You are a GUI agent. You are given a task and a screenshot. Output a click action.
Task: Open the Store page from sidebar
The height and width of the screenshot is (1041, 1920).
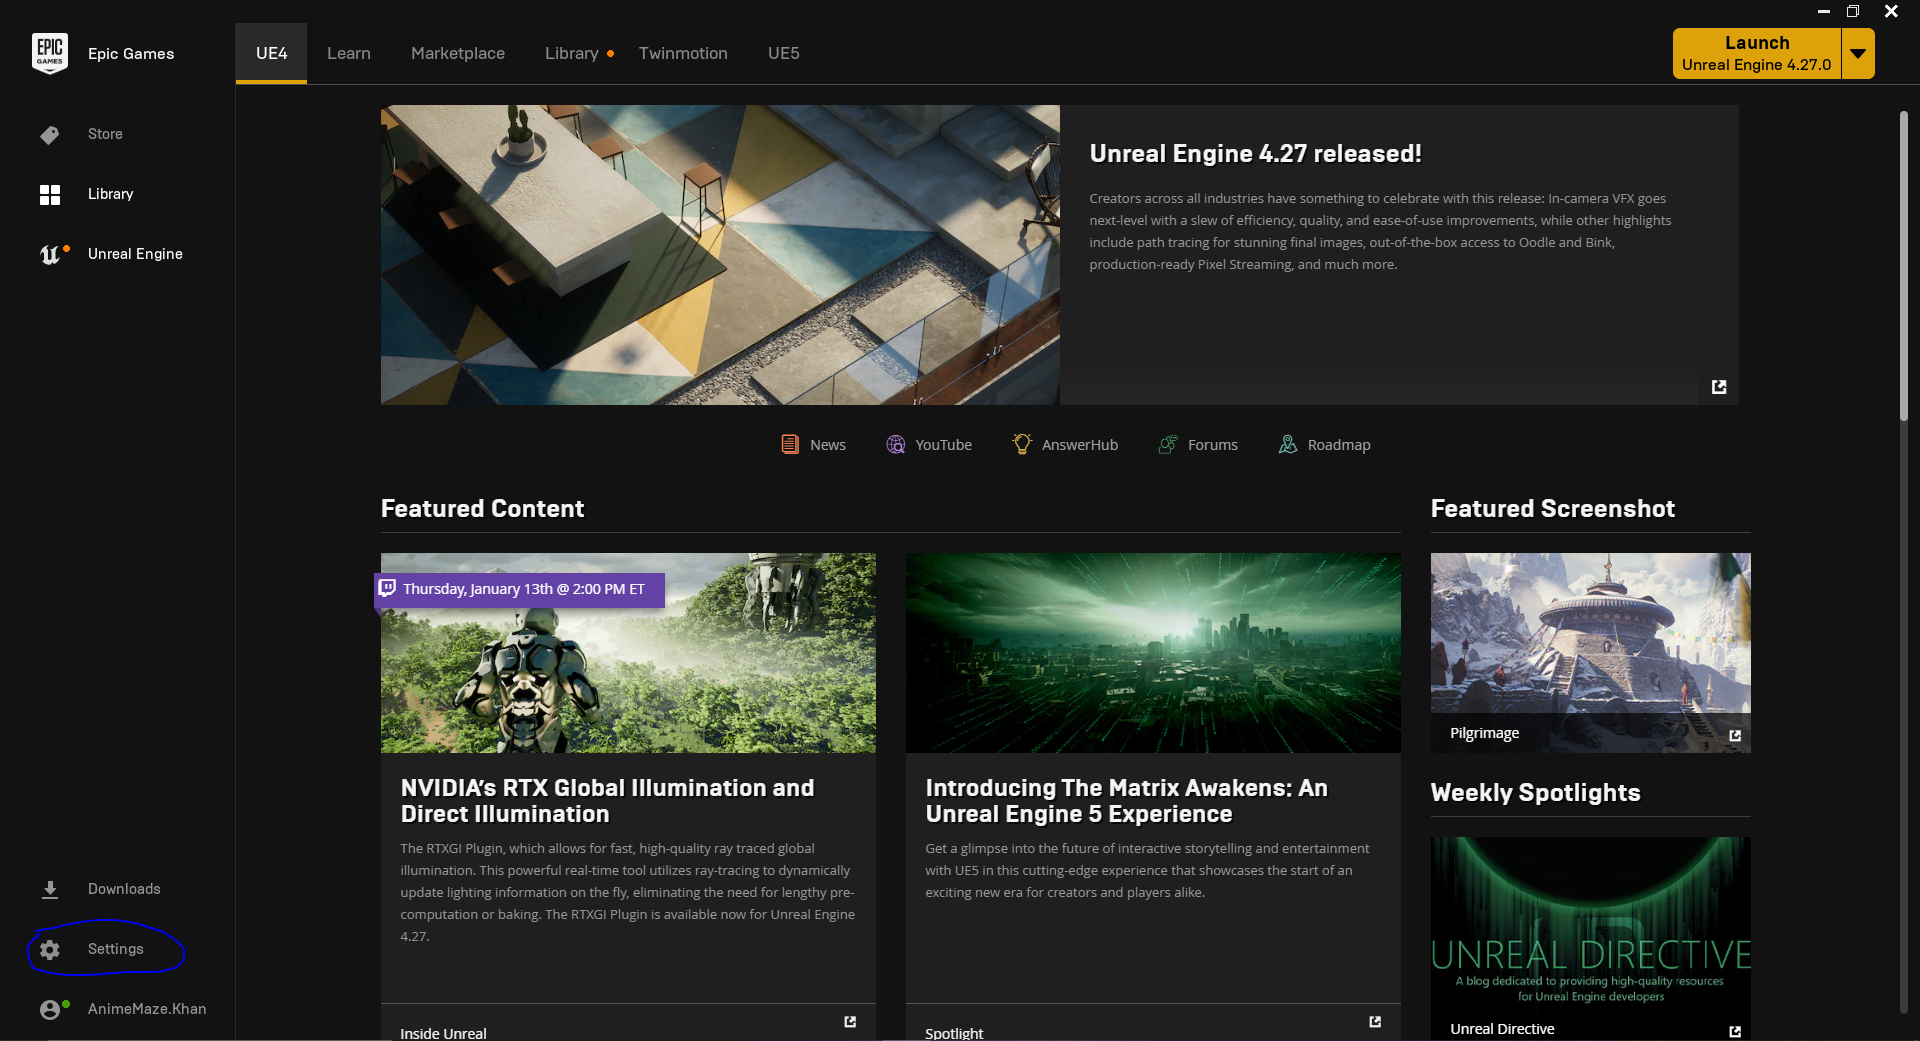105,134
